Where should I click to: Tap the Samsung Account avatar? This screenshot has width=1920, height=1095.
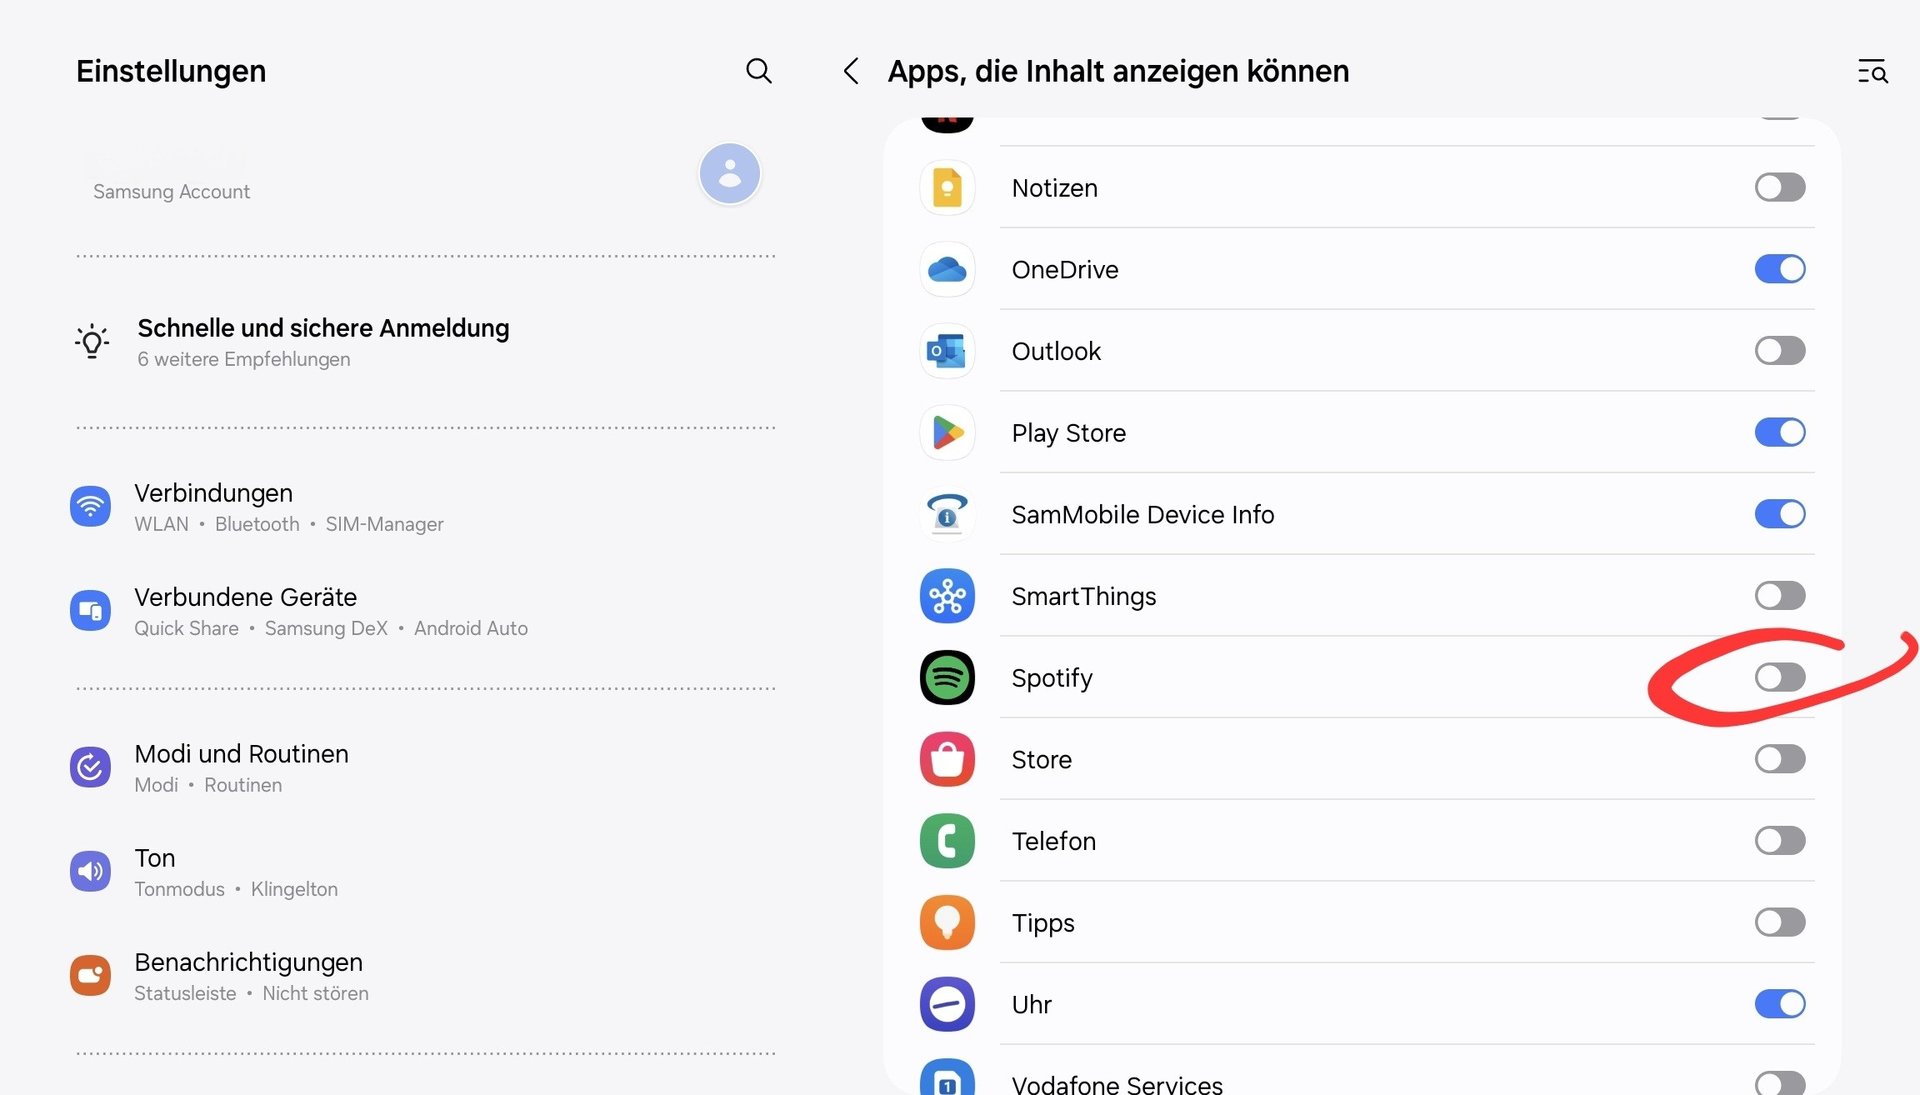click(729, 173)
